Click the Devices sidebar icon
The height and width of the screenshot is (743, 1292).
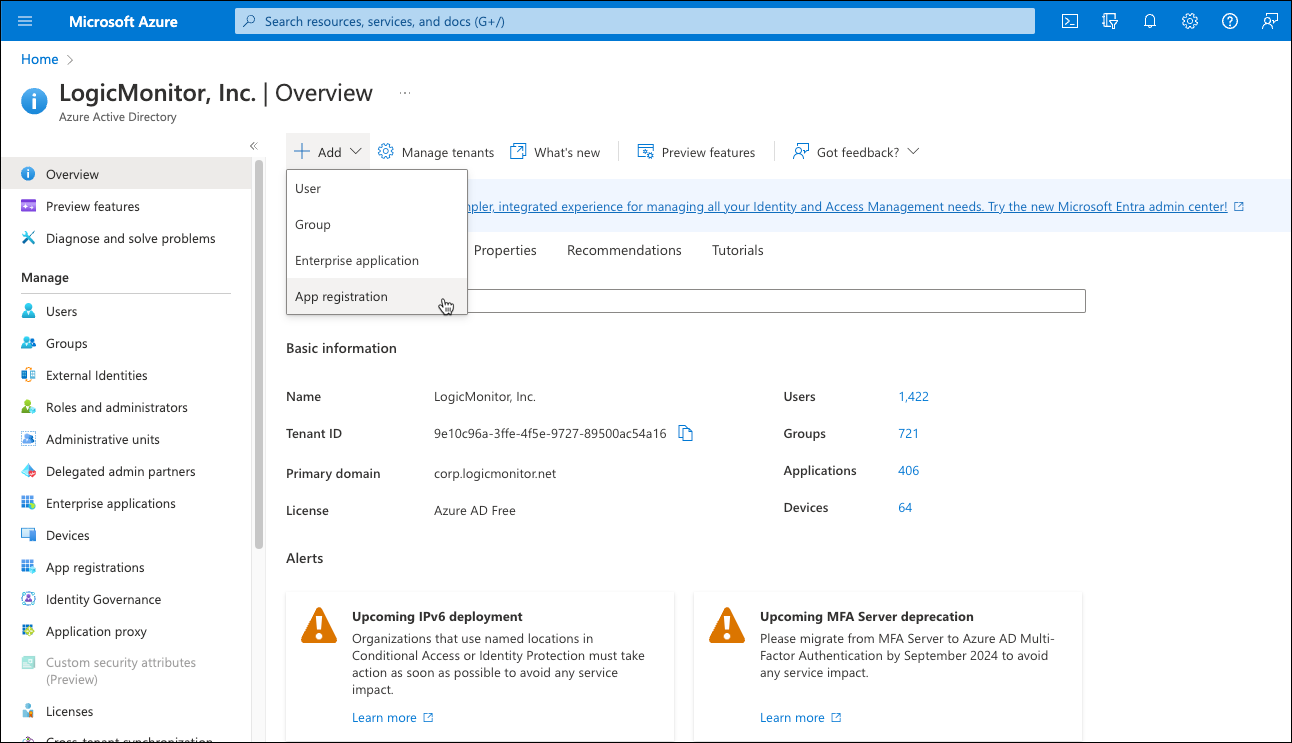tap(28, 535)
